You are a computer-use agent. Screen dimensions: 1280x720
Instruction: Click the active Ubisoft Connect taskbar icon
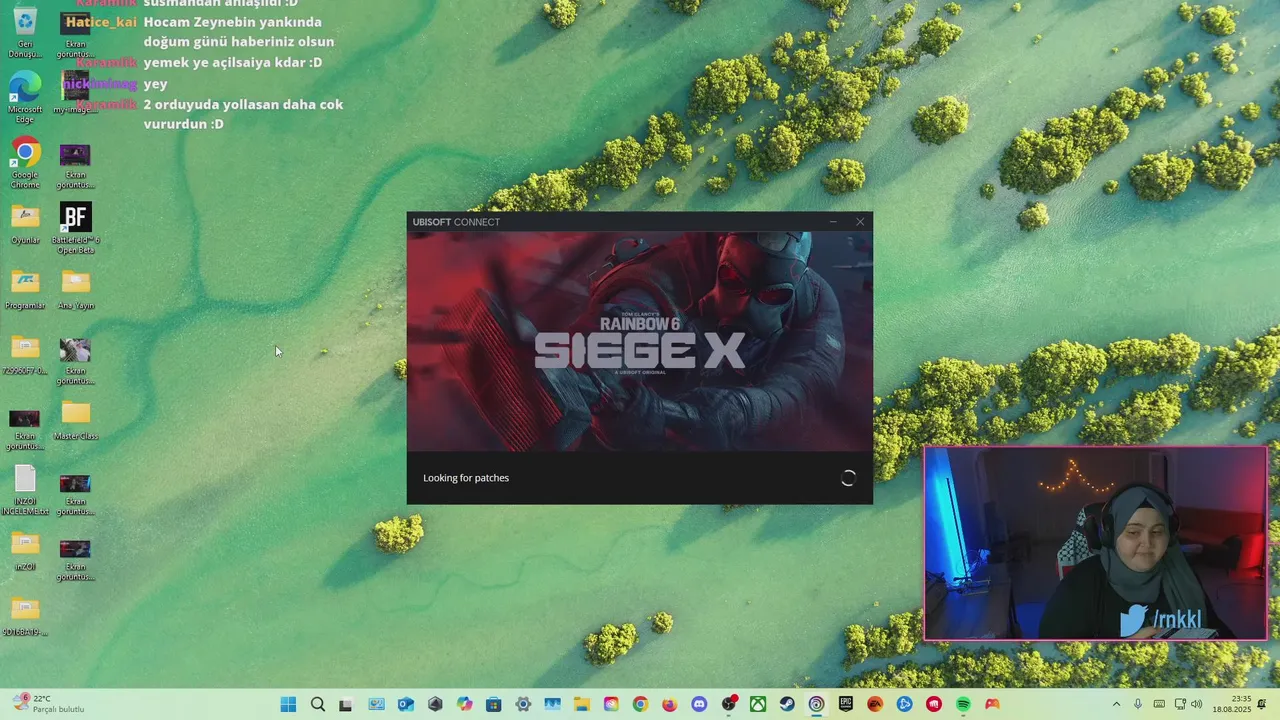[816, 704]
